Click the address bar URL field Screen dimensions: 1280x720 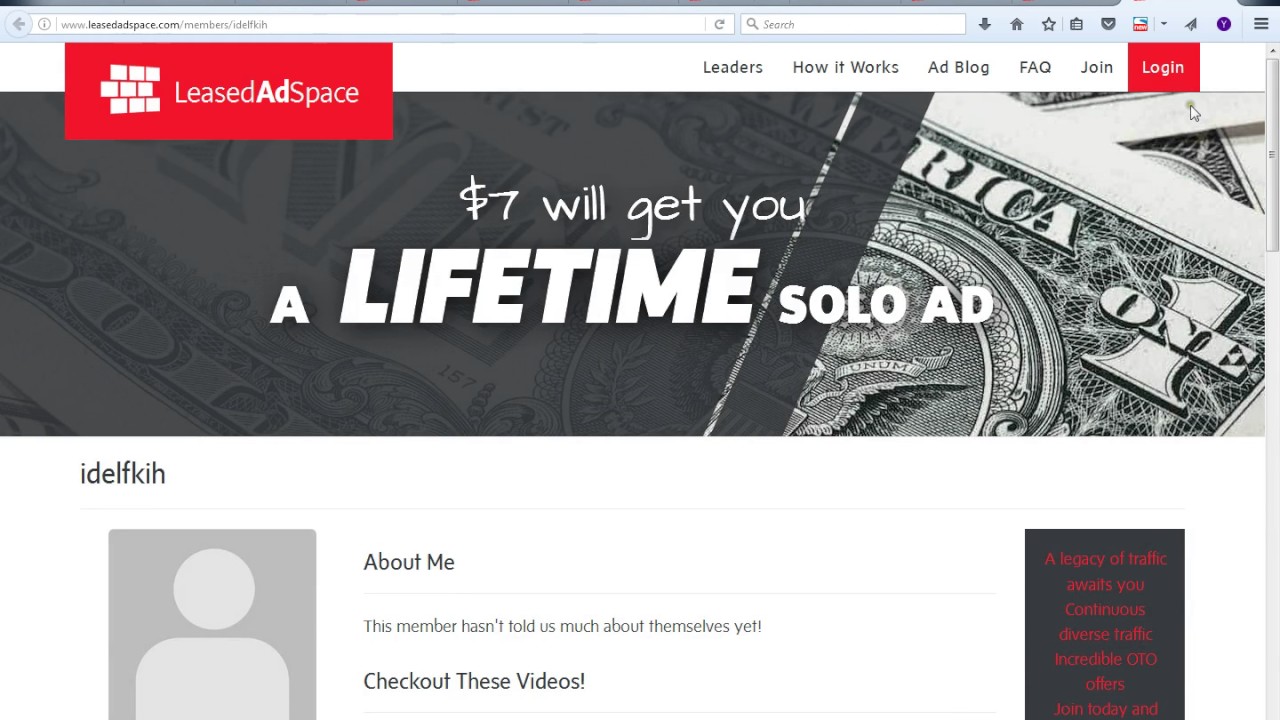tap(380, 24)
